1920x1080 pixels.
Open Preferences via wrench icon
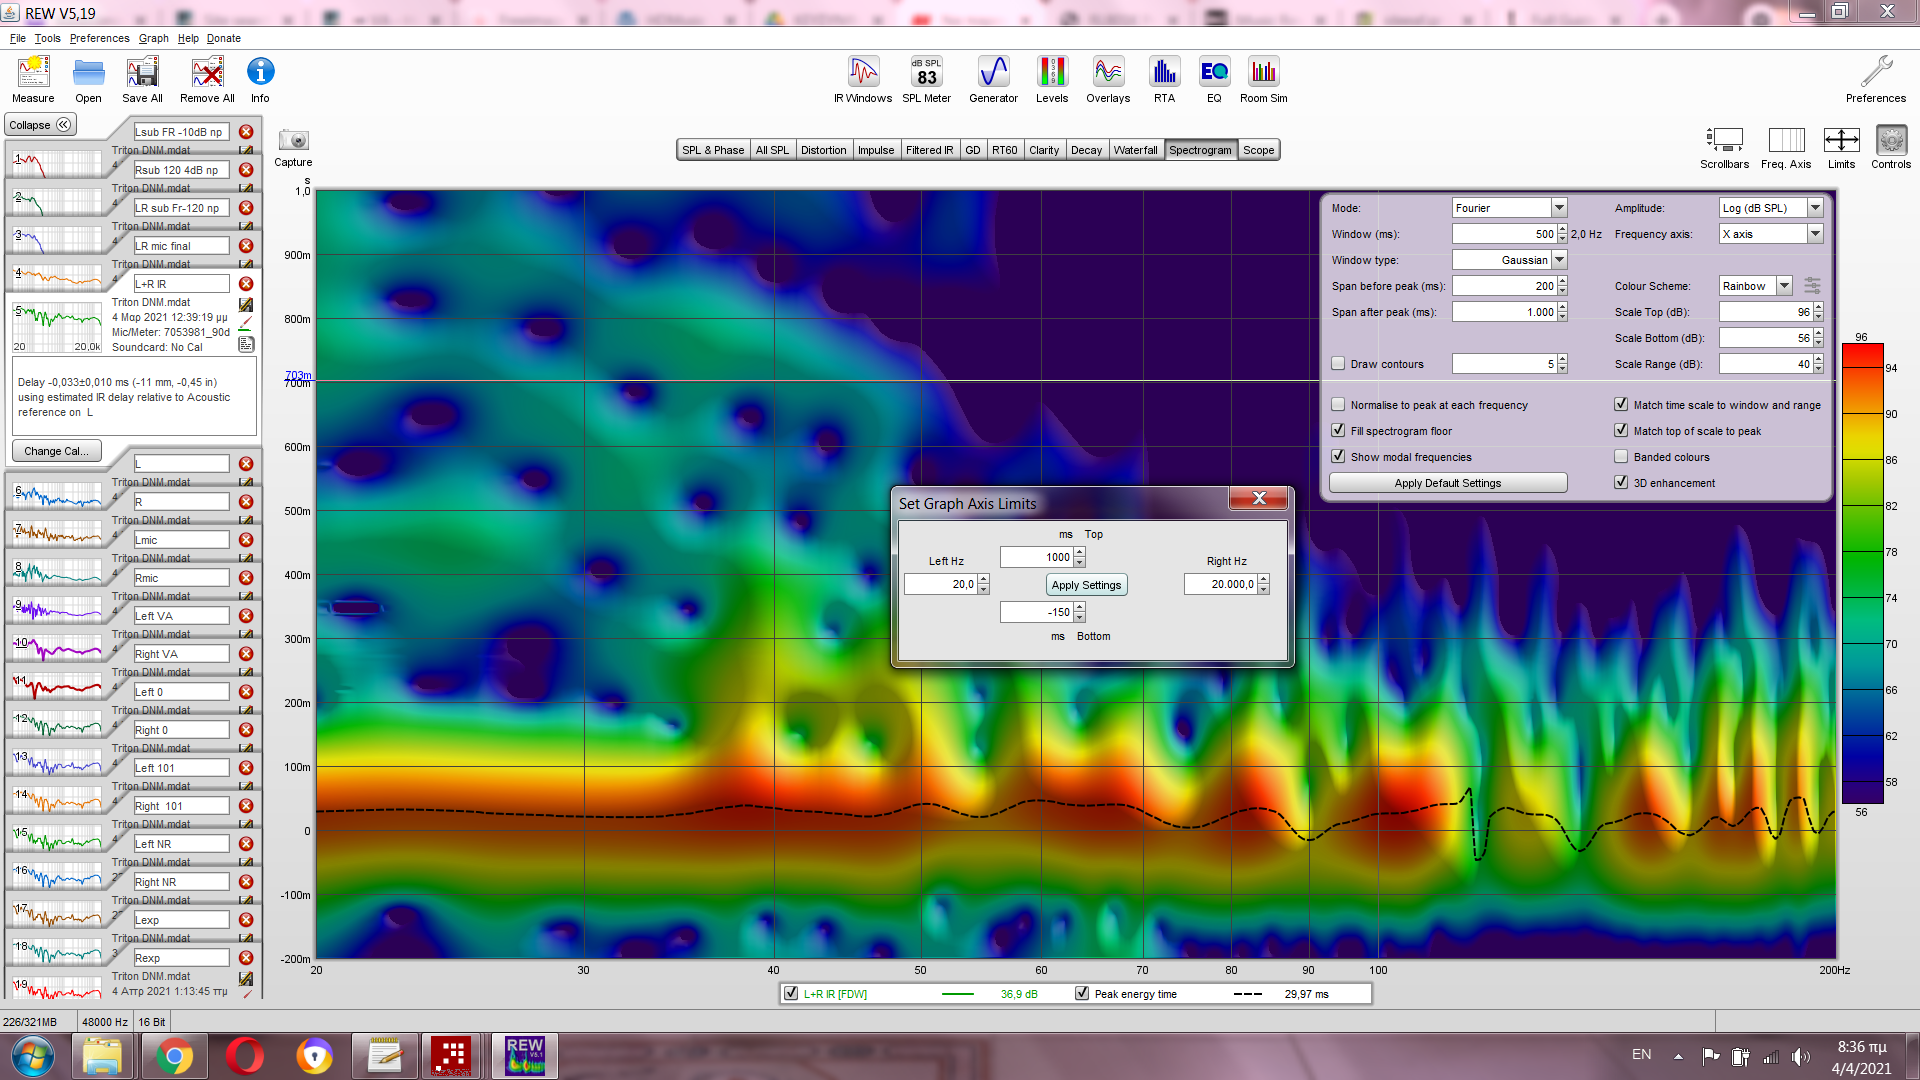click(x=1876, y=79)
